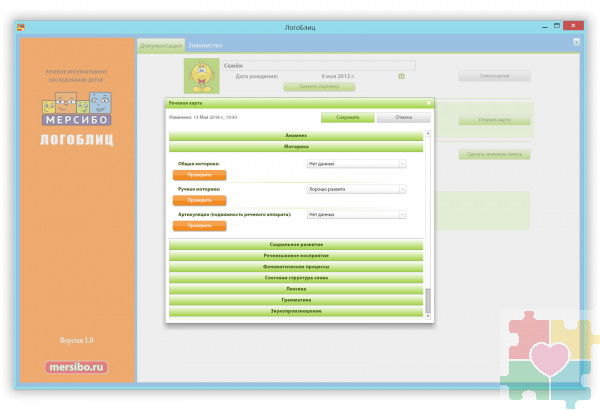Click Сделать звуковую запись button
This screenshot has height=410, width=600.
coord(494,154)
